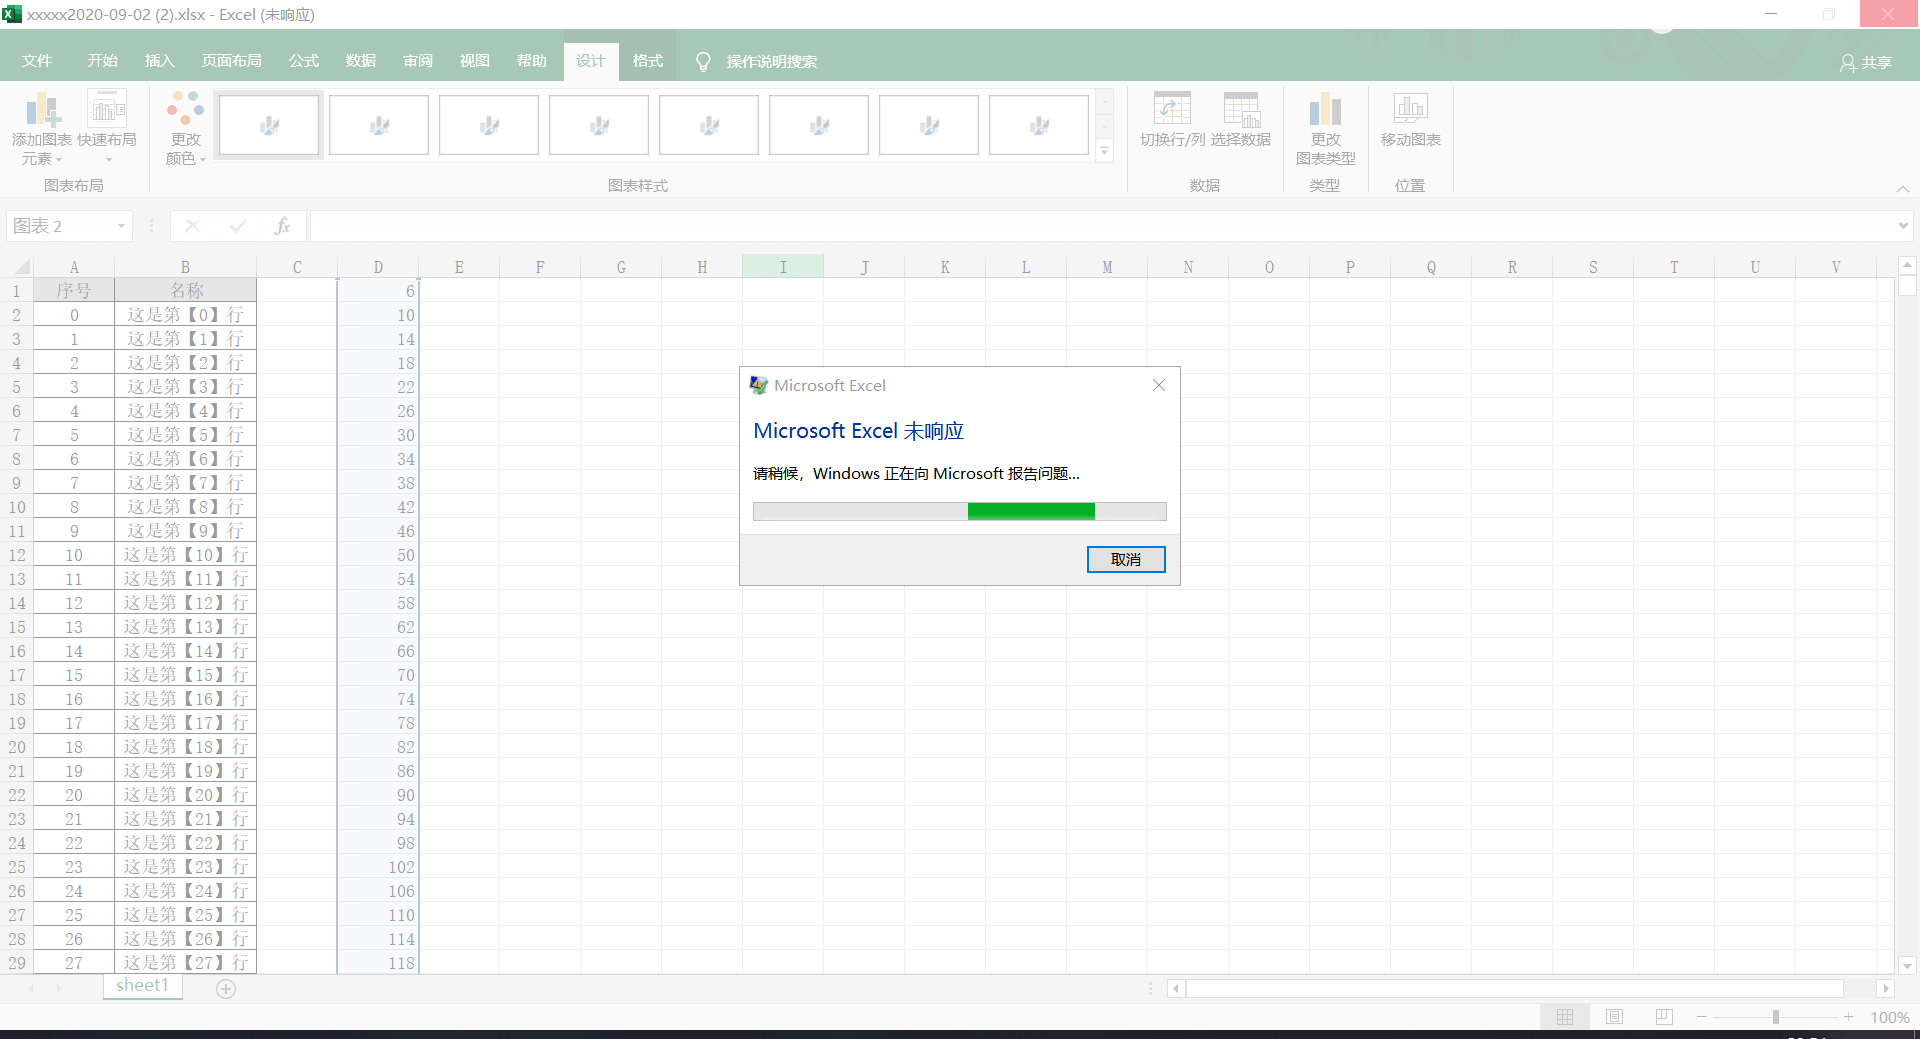Screen dimensions: 1920x1039
Task: Click the 取消 button in dialog
Action: click(x=1126, y=560)
